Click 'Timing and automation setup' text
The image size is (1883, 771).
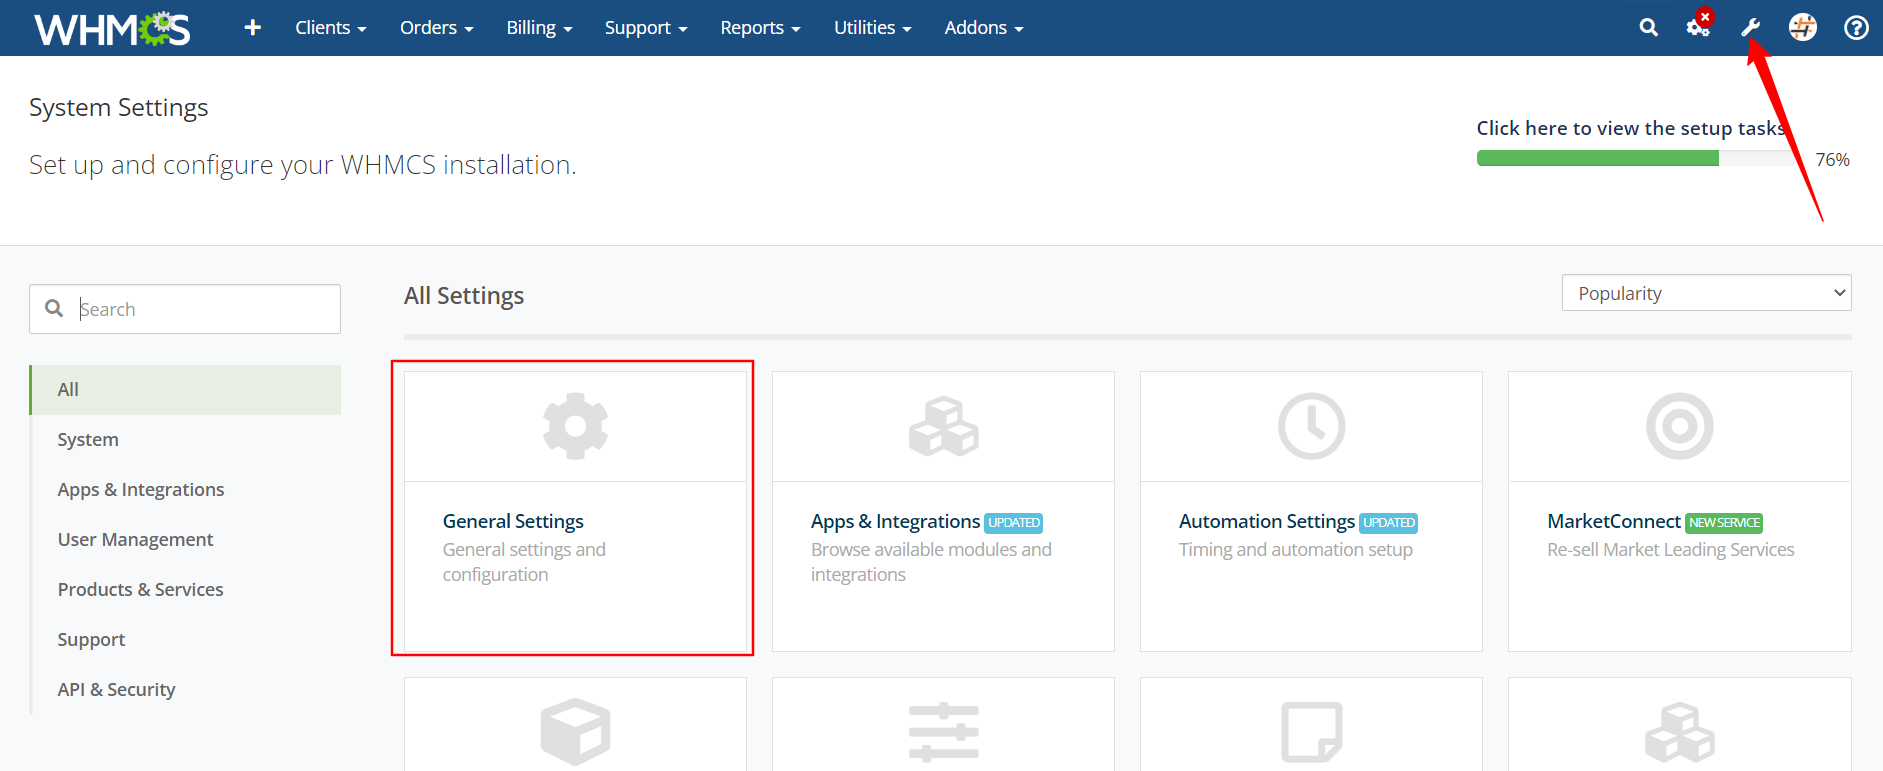tap(1295, 550)
